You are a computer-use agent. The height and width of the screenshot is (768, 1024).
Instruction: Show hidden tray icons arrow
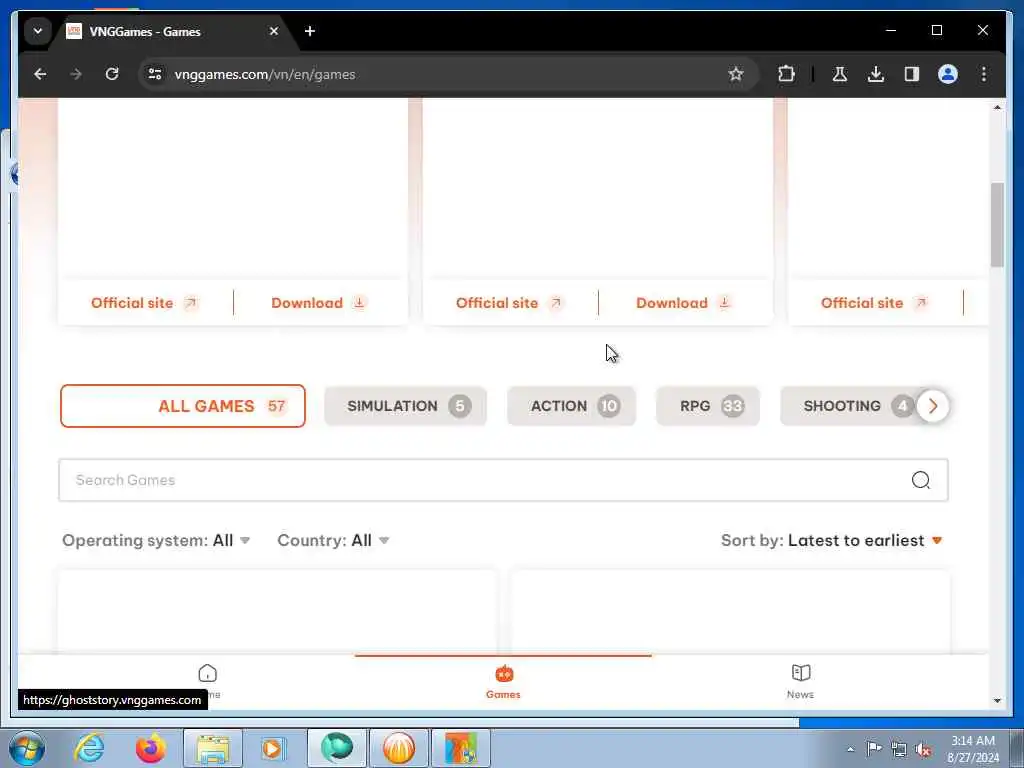click(x=850, y=749)
